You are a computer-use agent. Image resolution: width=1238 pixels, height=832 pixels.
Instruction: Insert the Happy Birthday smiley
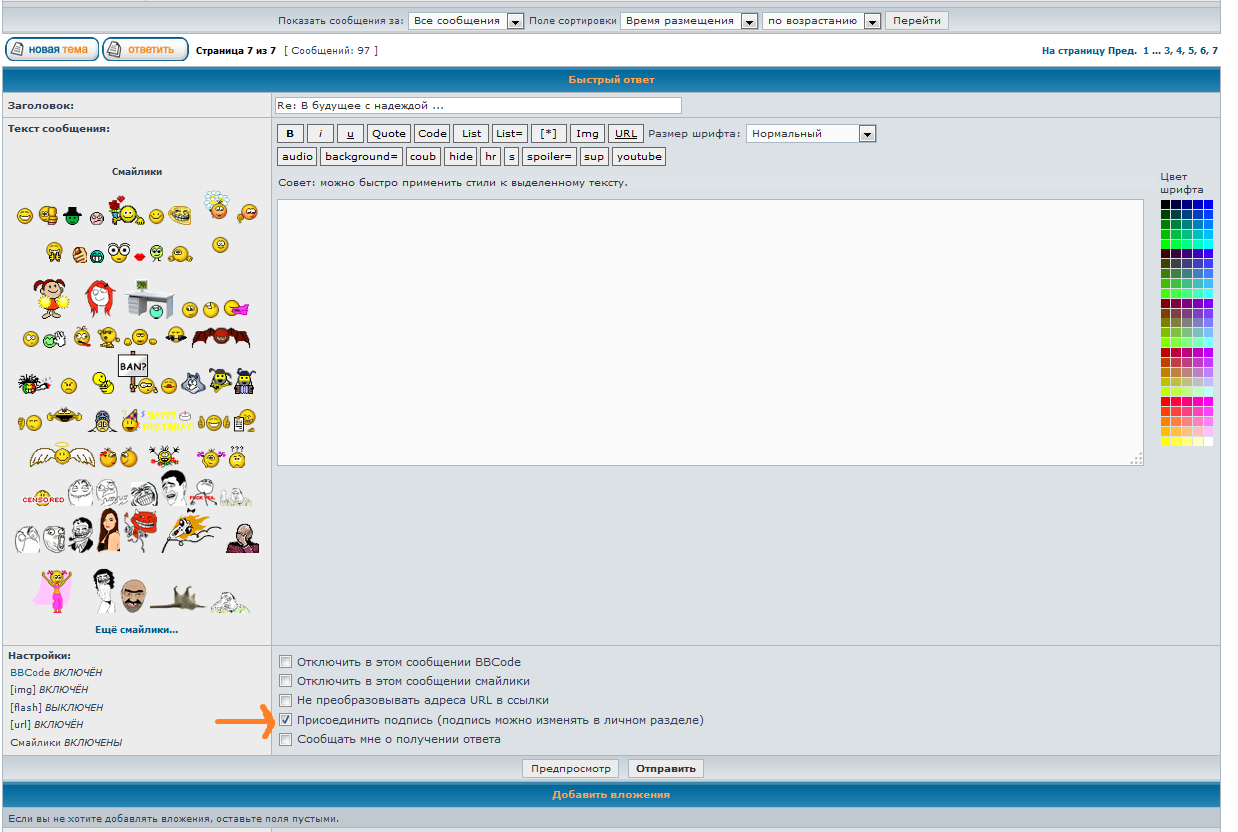click(170, 422)
